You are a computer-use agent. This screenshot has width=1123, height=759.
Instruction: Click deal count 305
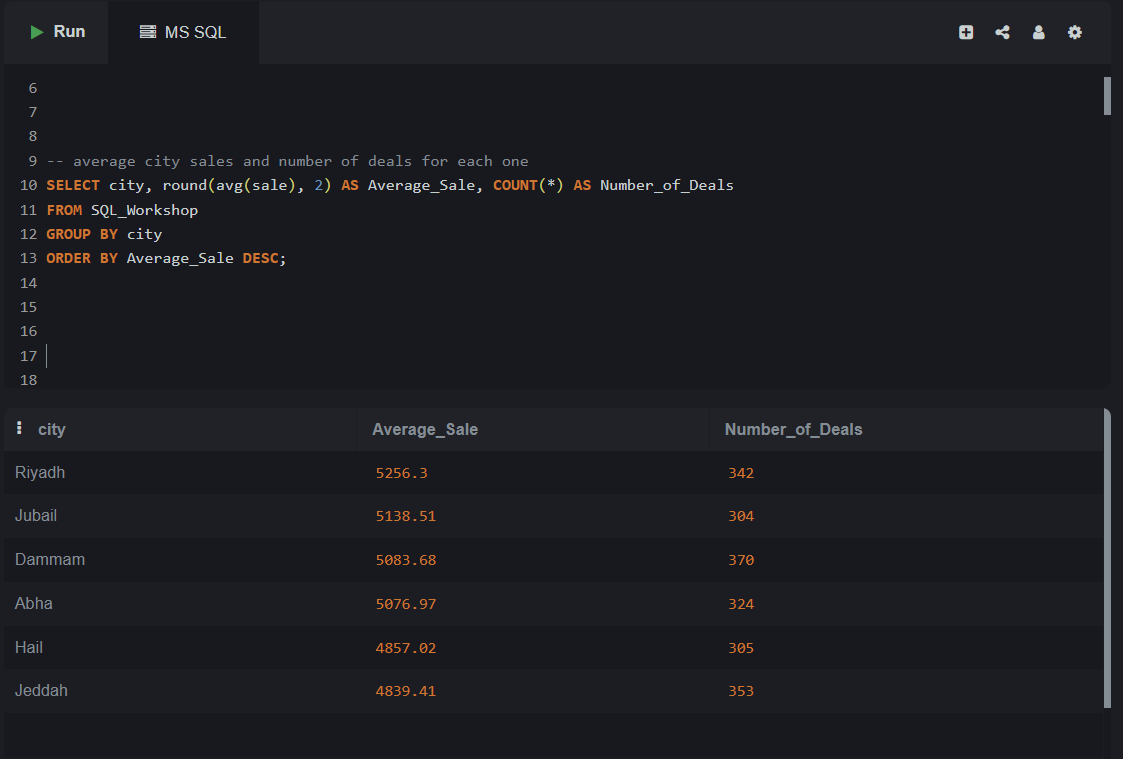click(741, 648)
